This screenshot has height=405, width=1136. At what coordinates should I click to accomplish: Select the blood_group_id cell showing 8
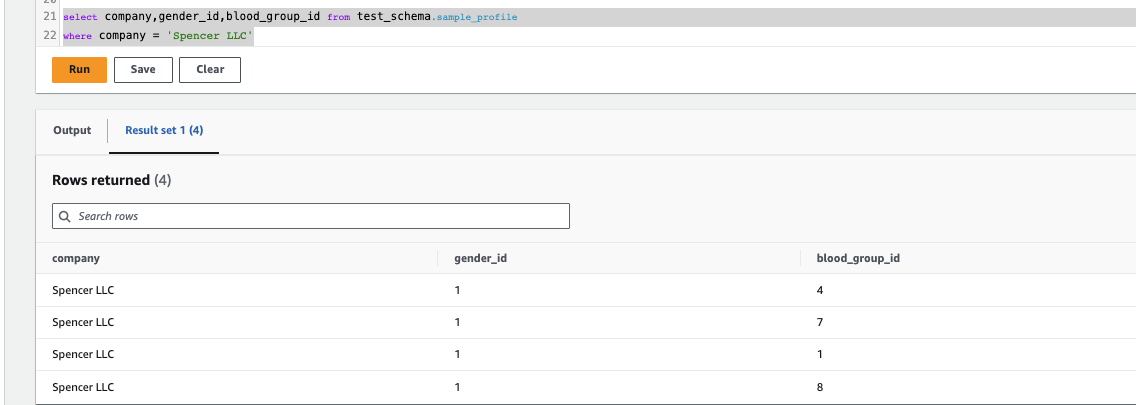[820, 388]
